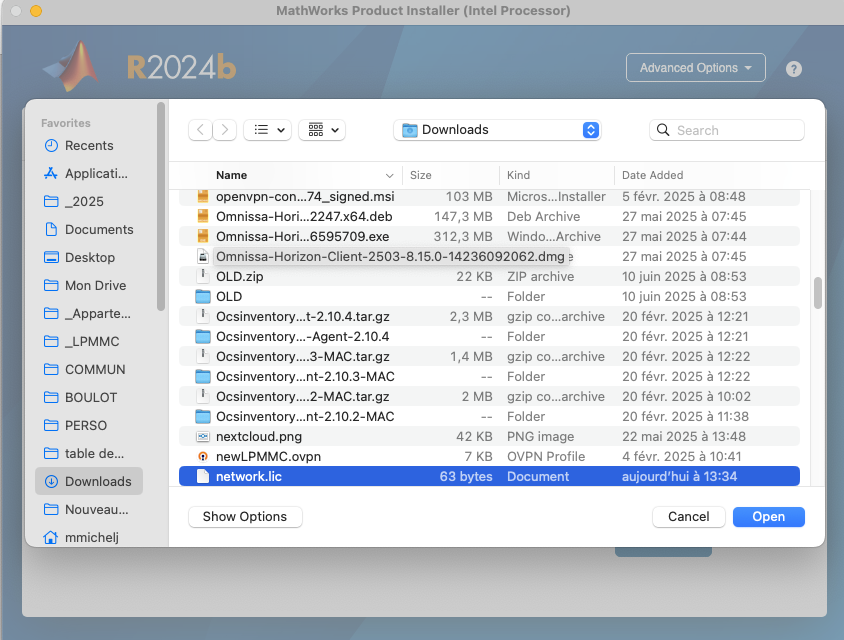The image size is (844, 640).
Task: Open the mmichelj home folder
Action: click(x=89, y=537)
